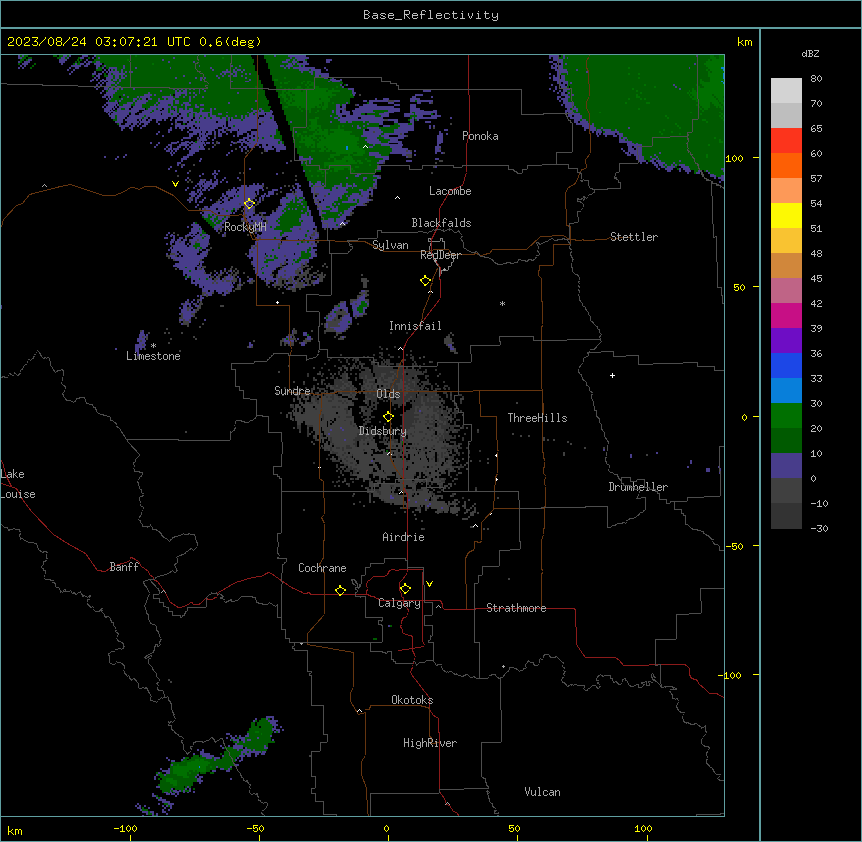
Task: Click the Vulcan label
Action: (x=542, y=792)
